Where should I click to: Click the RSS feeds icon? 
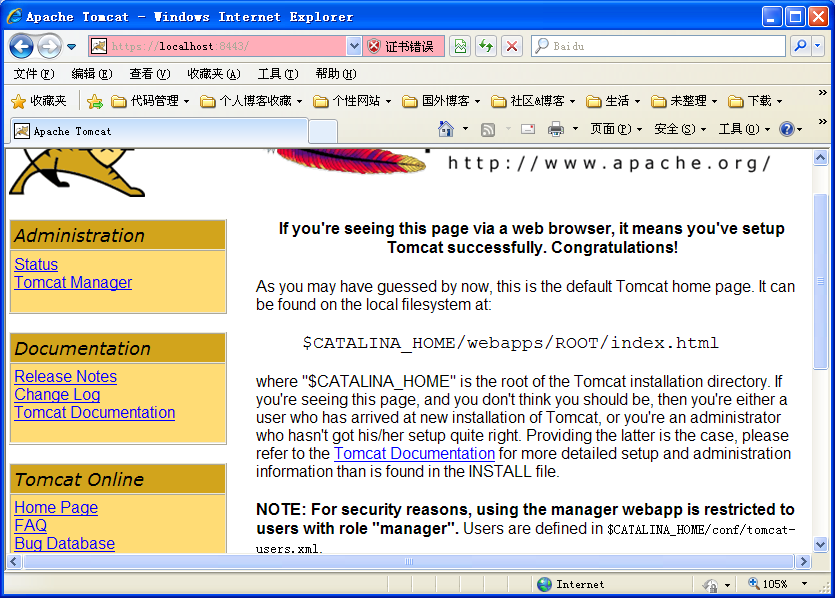[x=488, y=129]
